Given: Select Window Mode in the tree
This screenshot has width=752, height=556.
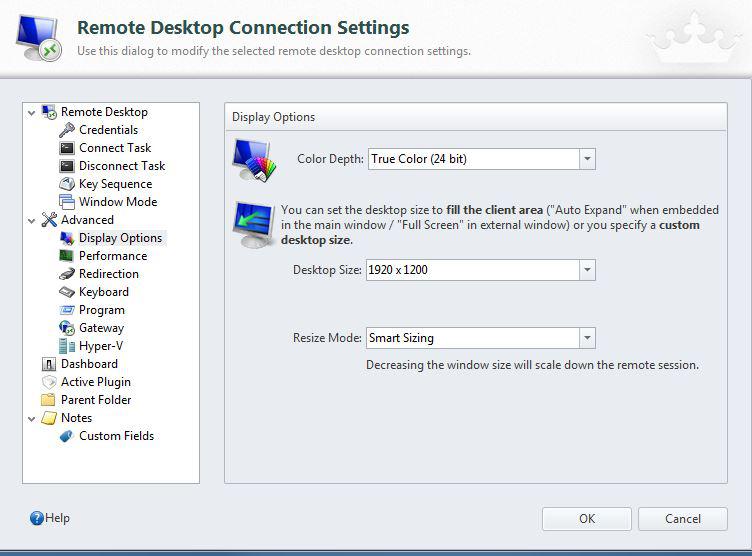Looking at the screenshot, I should pos(117,202).
